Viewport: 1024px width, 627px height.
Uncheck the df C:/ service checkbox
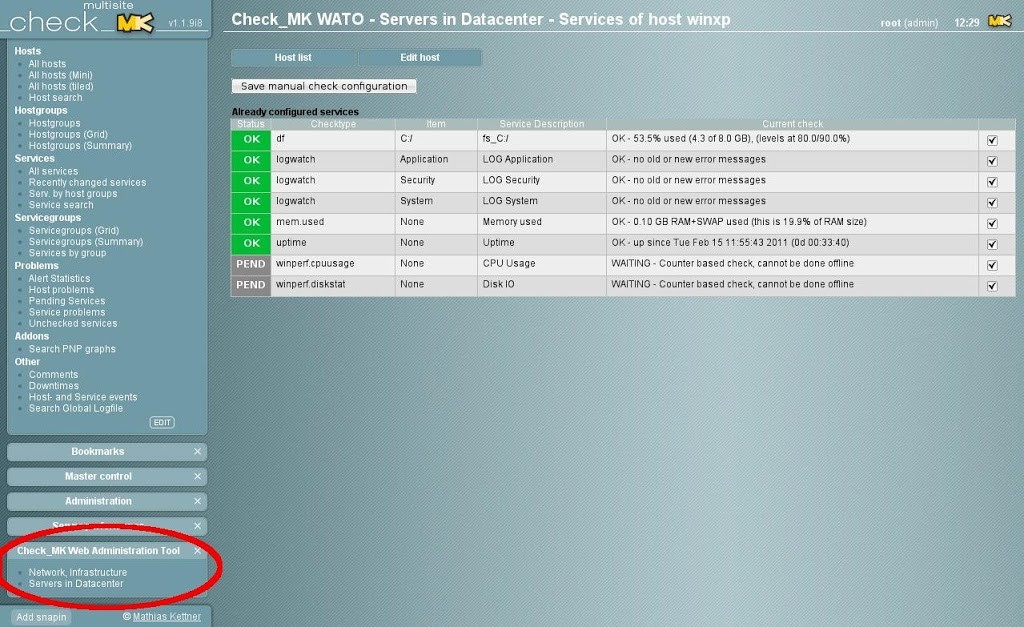(x=992, y=140)
